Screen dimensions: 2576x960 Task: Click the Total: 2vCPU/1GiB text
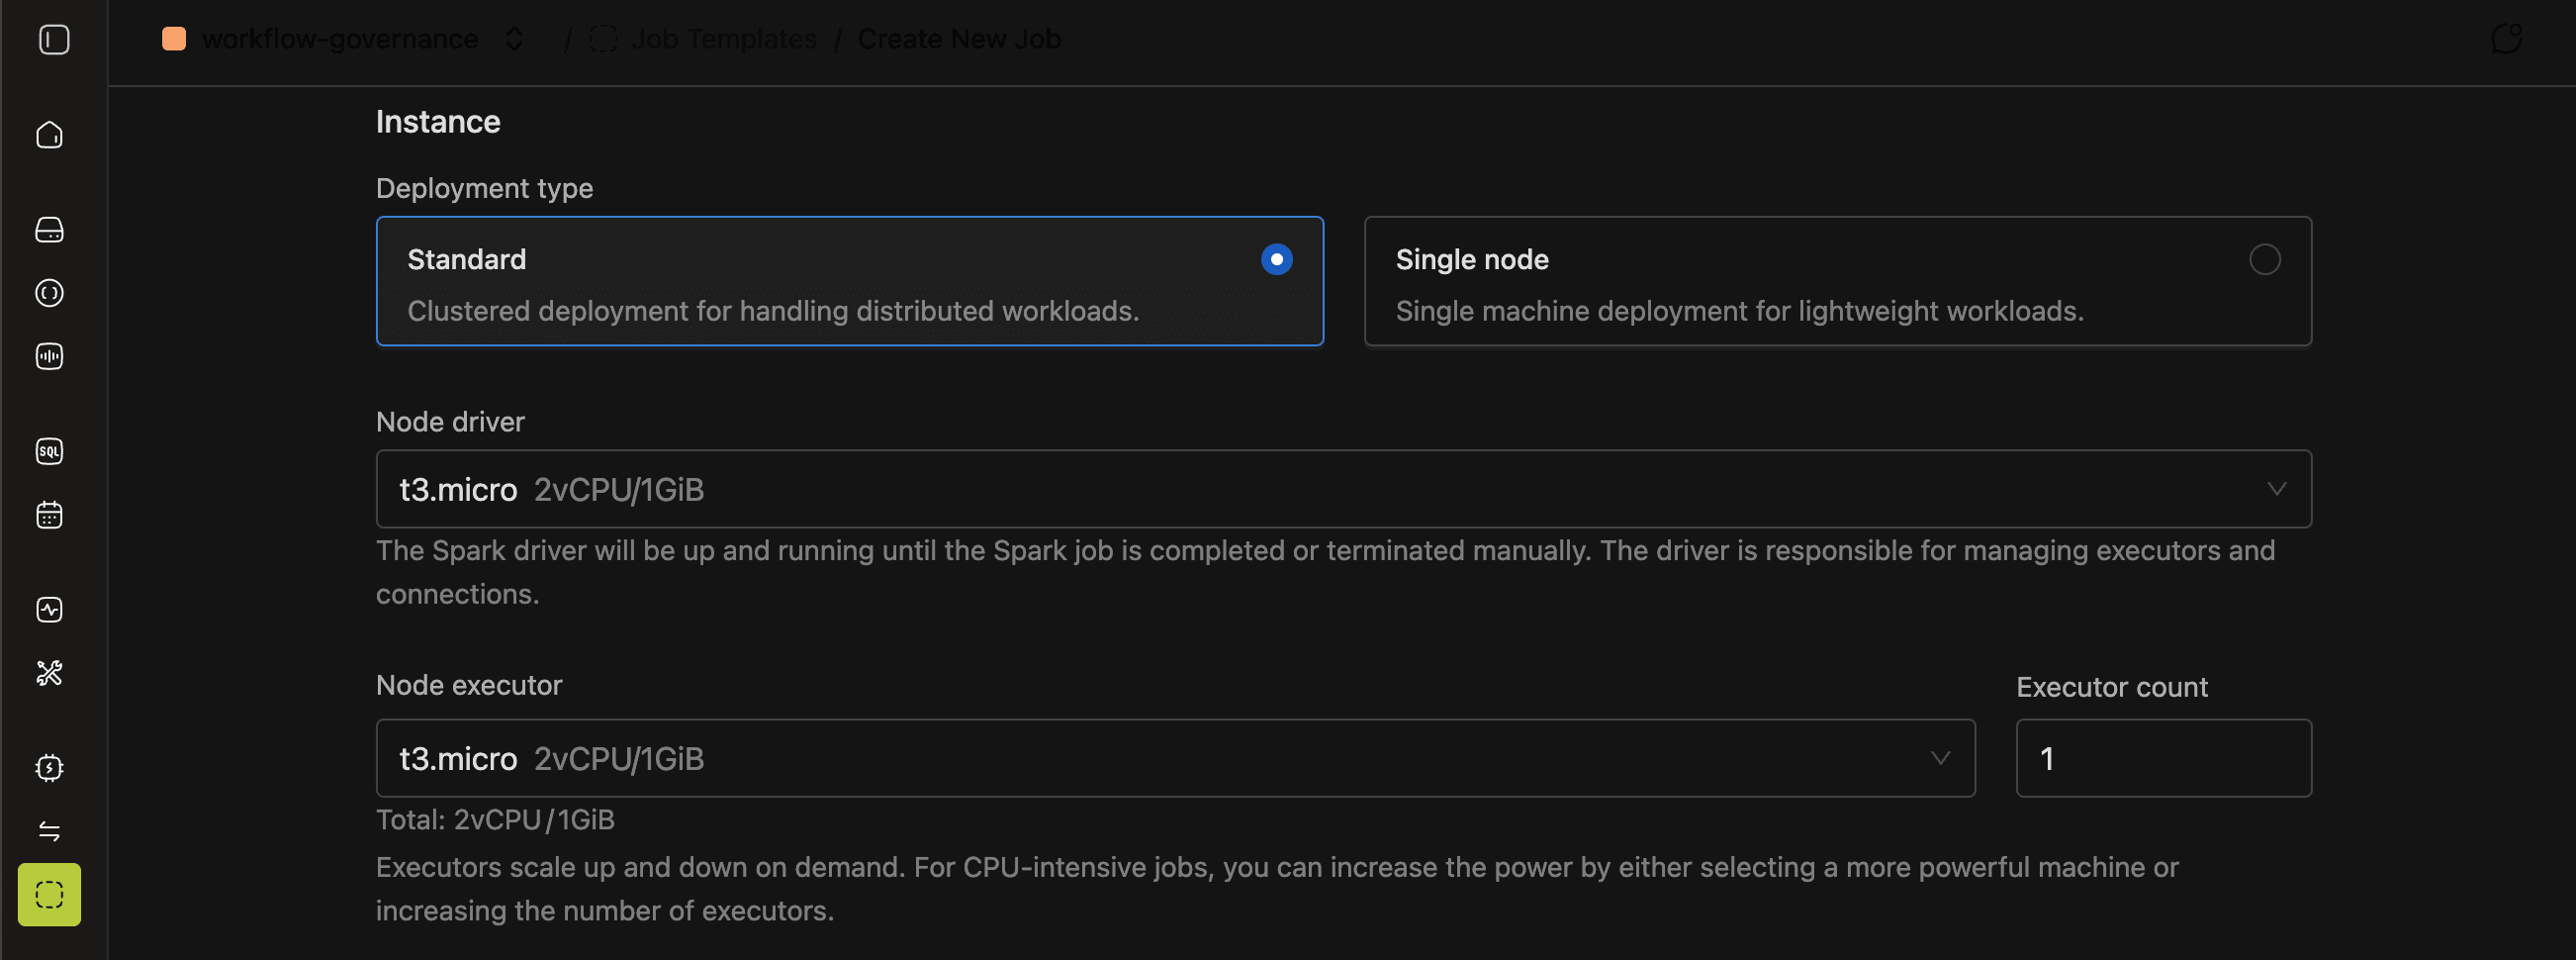(495, 820)
